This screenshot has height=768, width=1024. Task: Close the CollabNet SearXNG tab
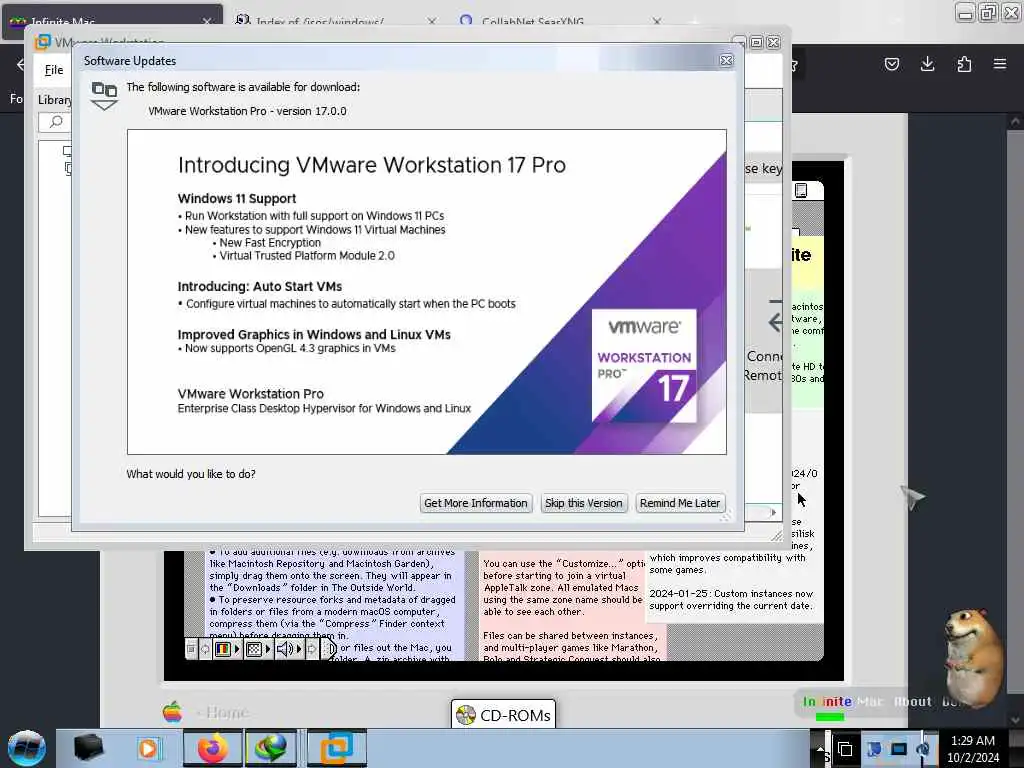pos(656,22)
